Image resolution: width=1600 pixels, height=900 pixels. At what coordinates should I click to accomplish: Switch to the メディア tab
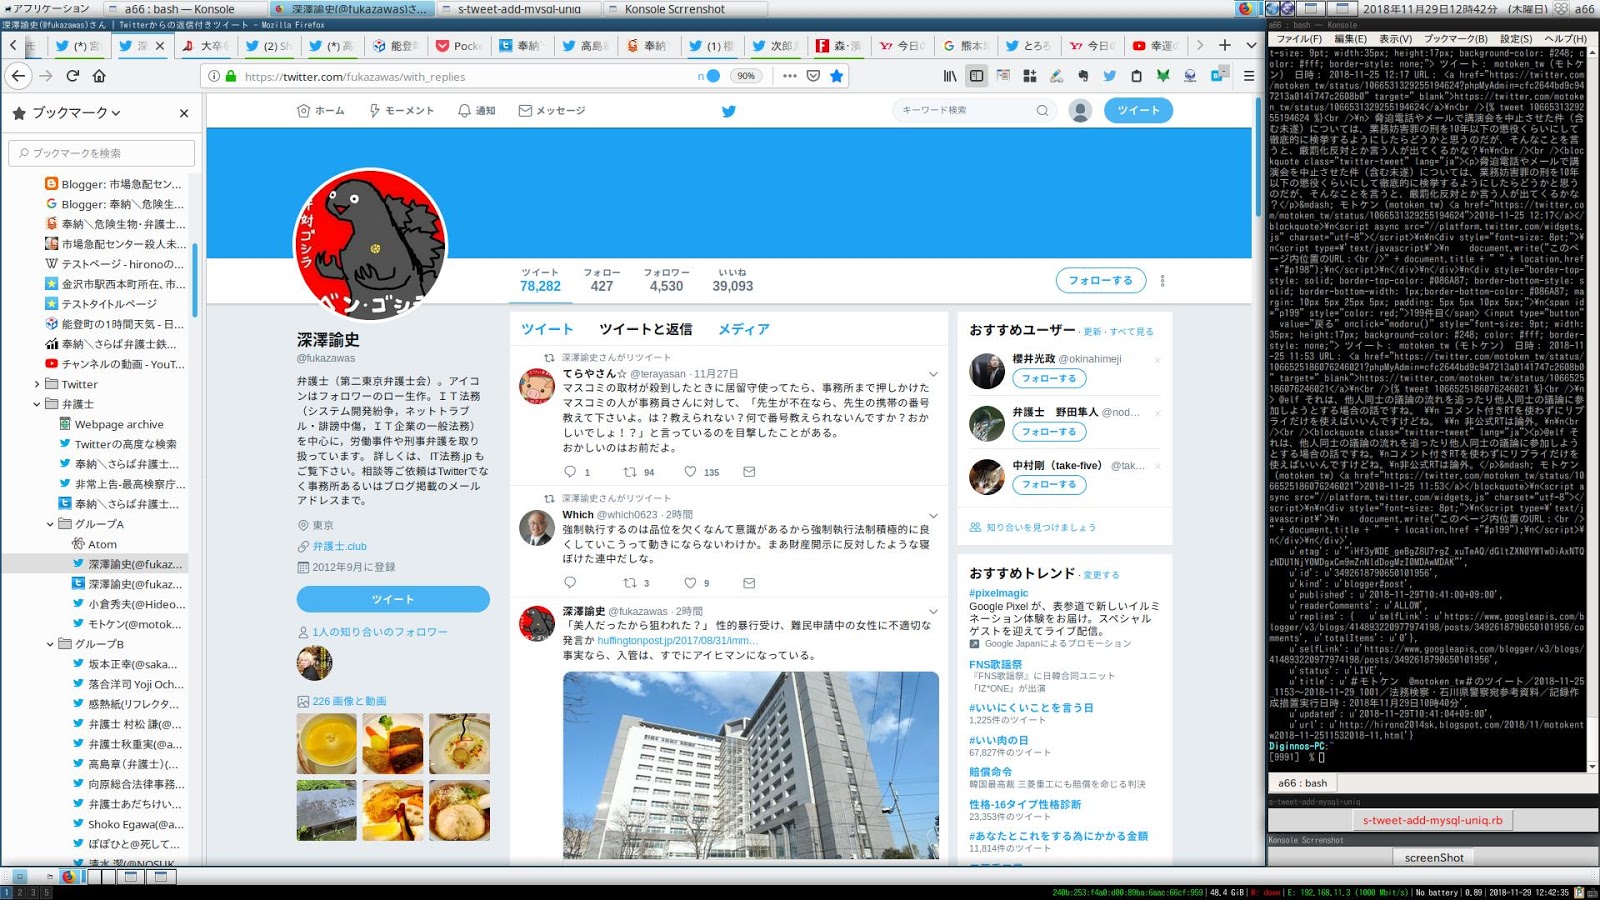[x=744, y=329]
